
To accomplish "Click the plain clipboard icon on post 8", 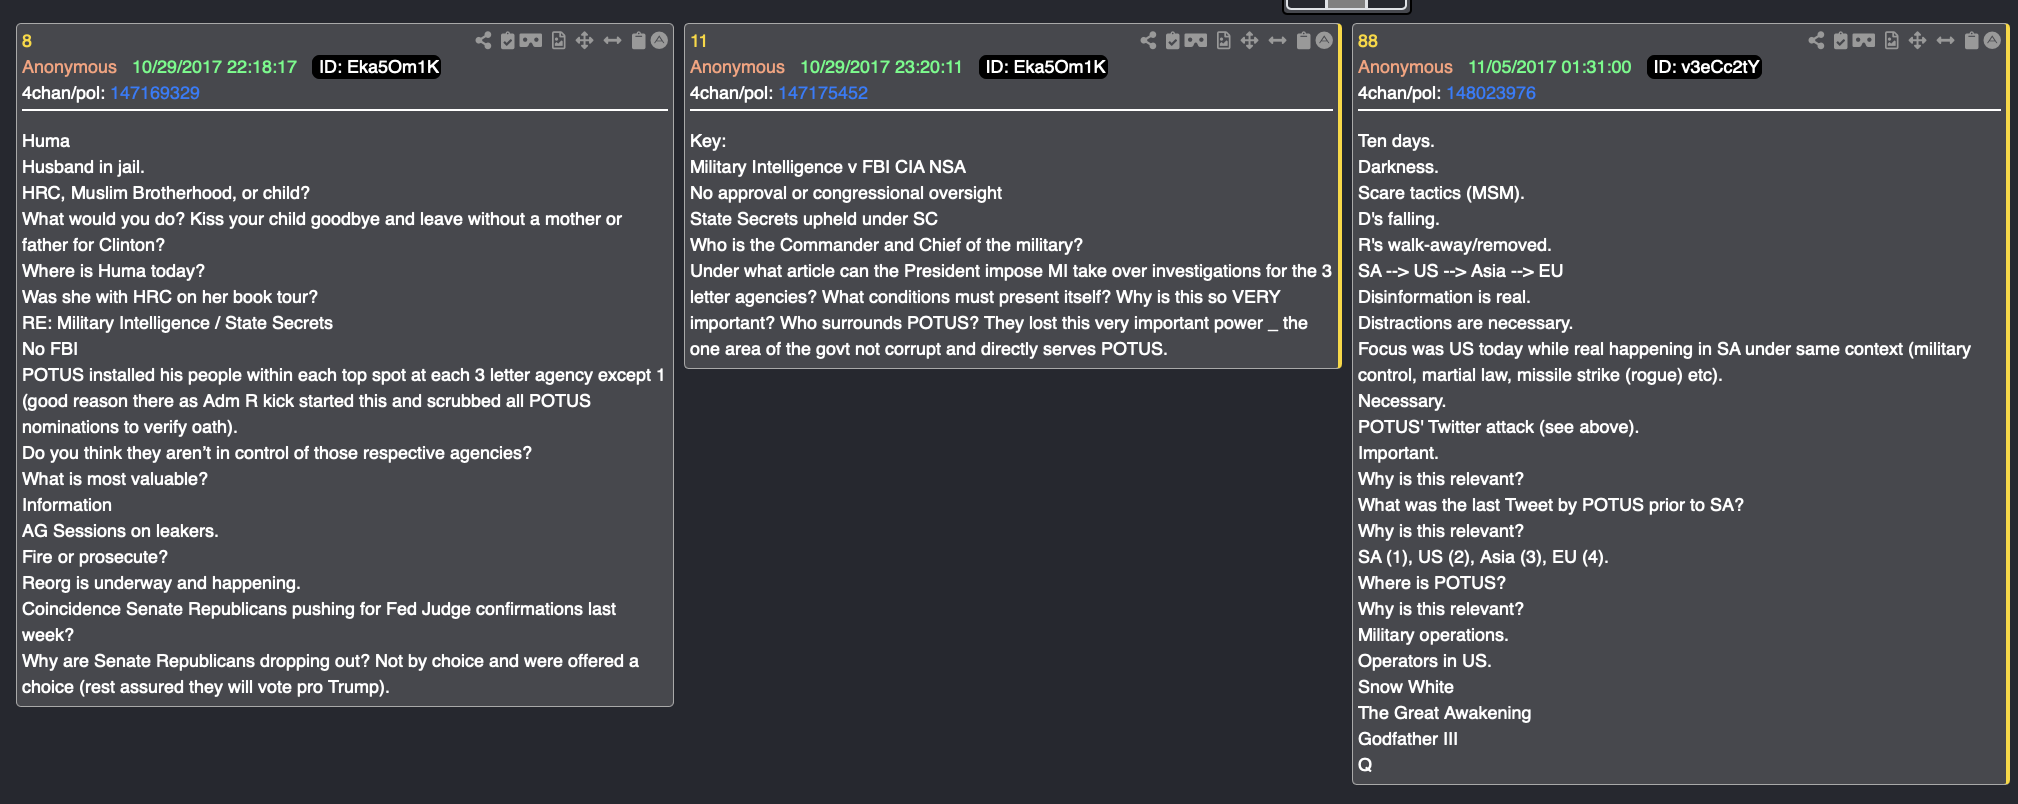I will pos(639,40).
